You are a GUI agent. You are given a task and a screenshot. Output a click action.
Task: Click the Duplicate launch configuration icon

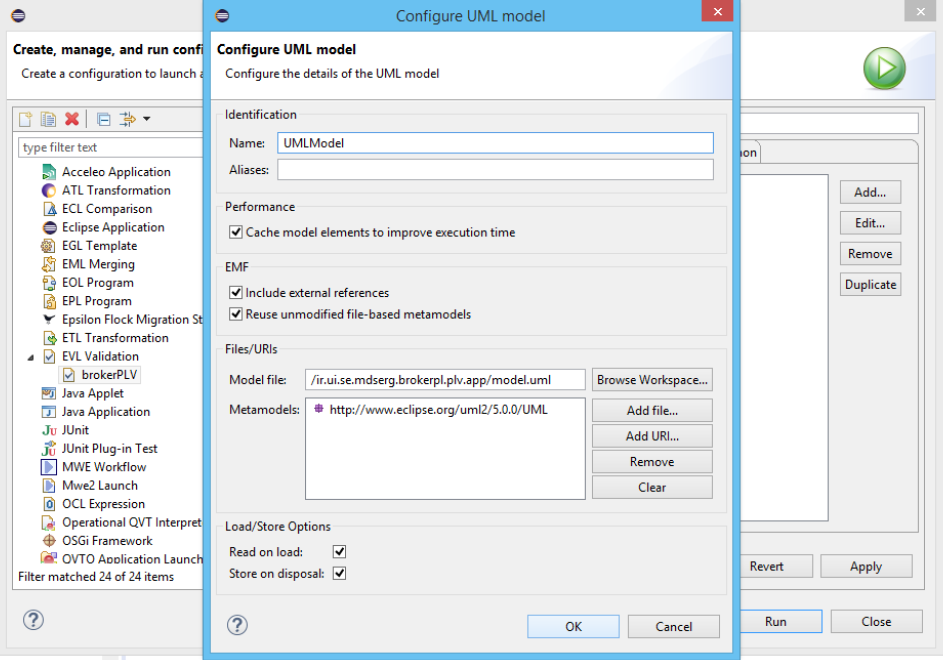pyautogui.click(x=48, y=119)
